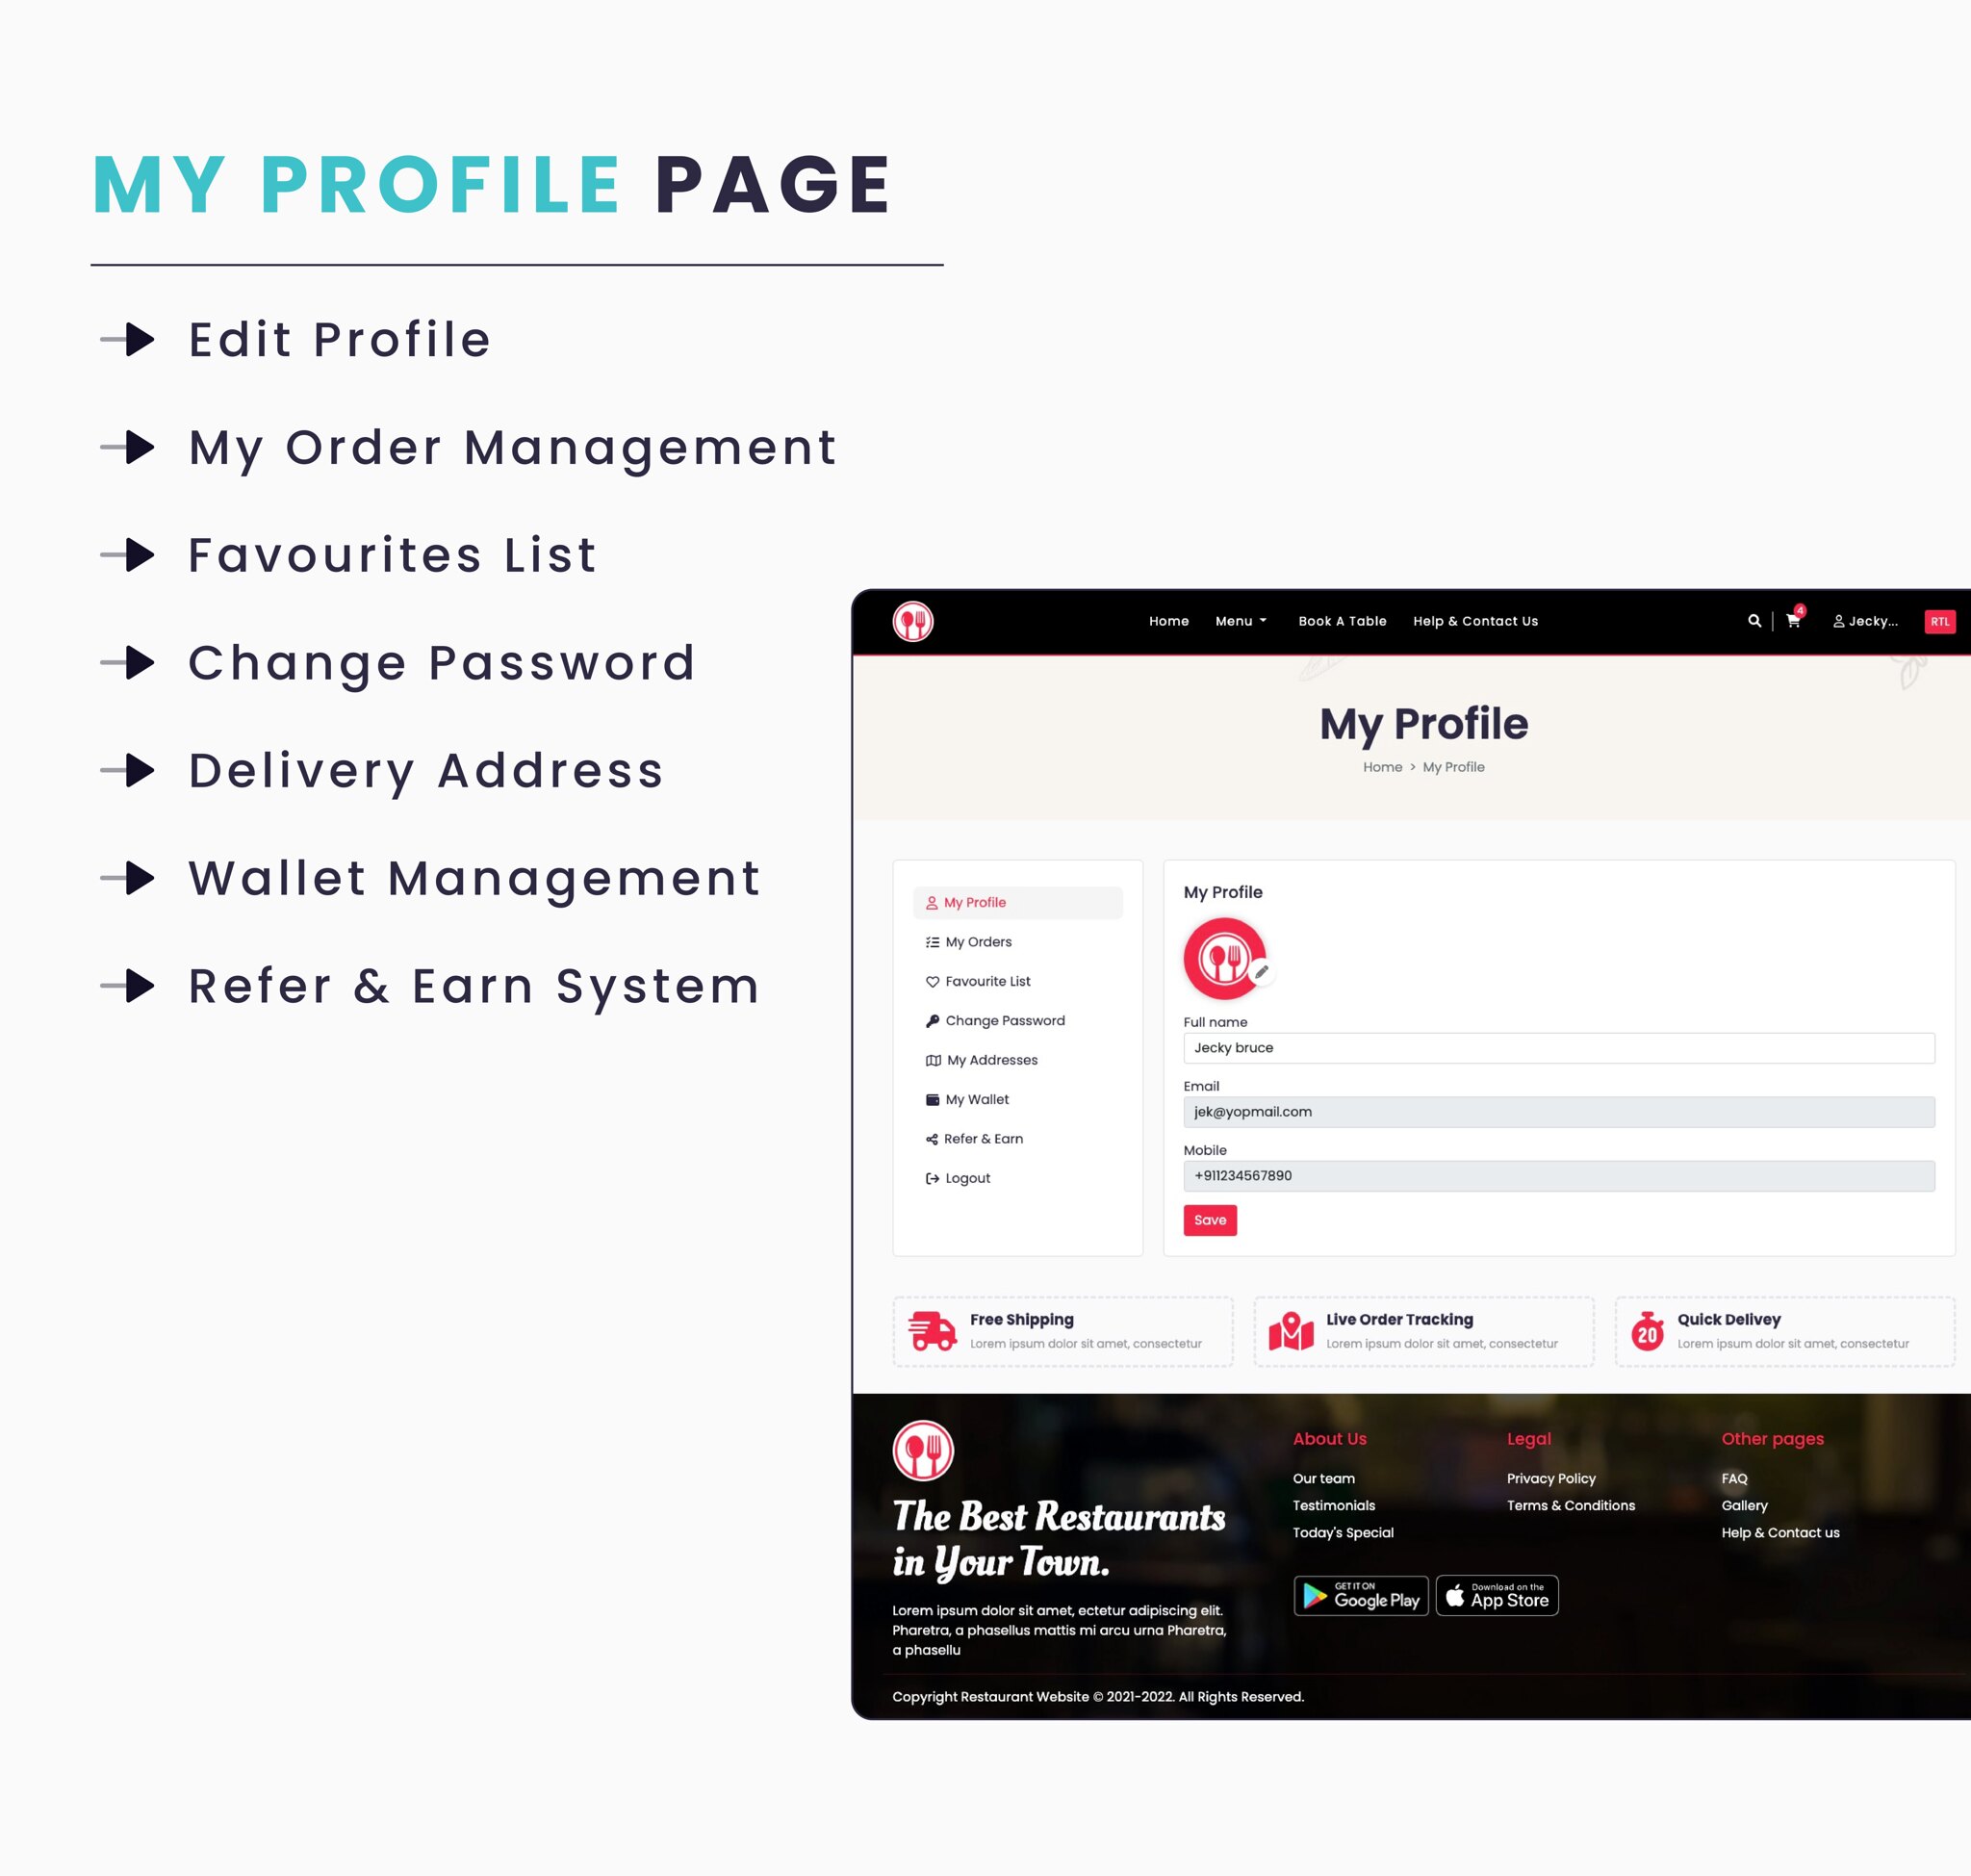The height and width of the screenshot is (1876, 1971).
Task: Expand the Menu dropdown in navbar
Action: [1237, 621]
